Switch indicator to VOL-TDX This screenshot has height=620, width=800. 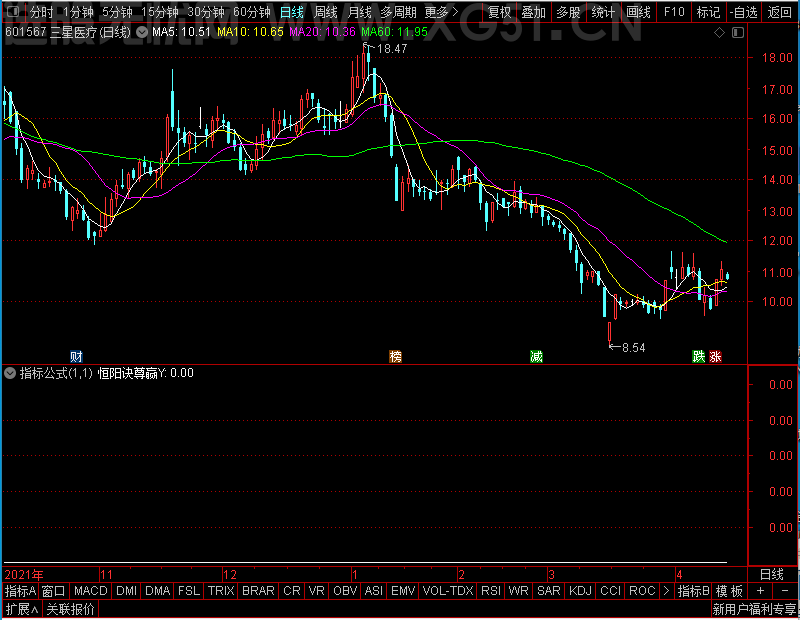pyautogui.click(x=448, y=591)
